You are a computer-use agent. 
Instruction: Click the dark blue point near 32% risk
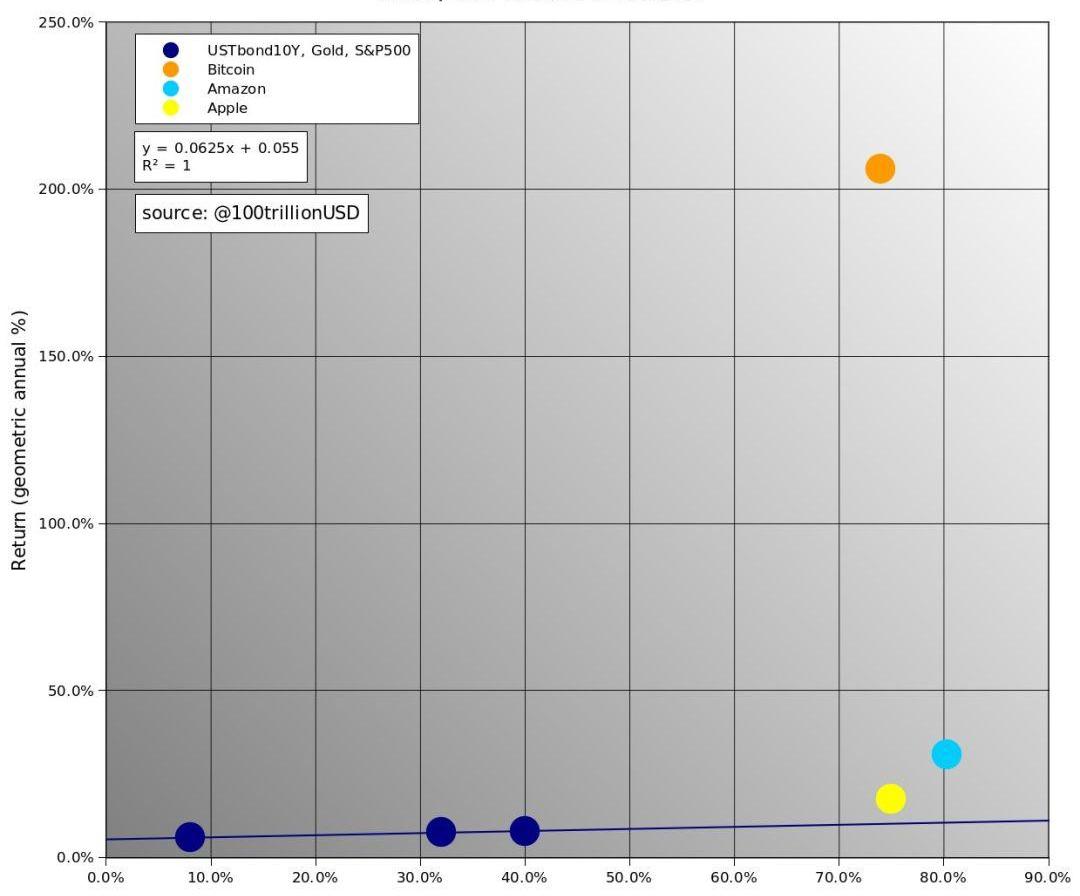tap(441, 831)
